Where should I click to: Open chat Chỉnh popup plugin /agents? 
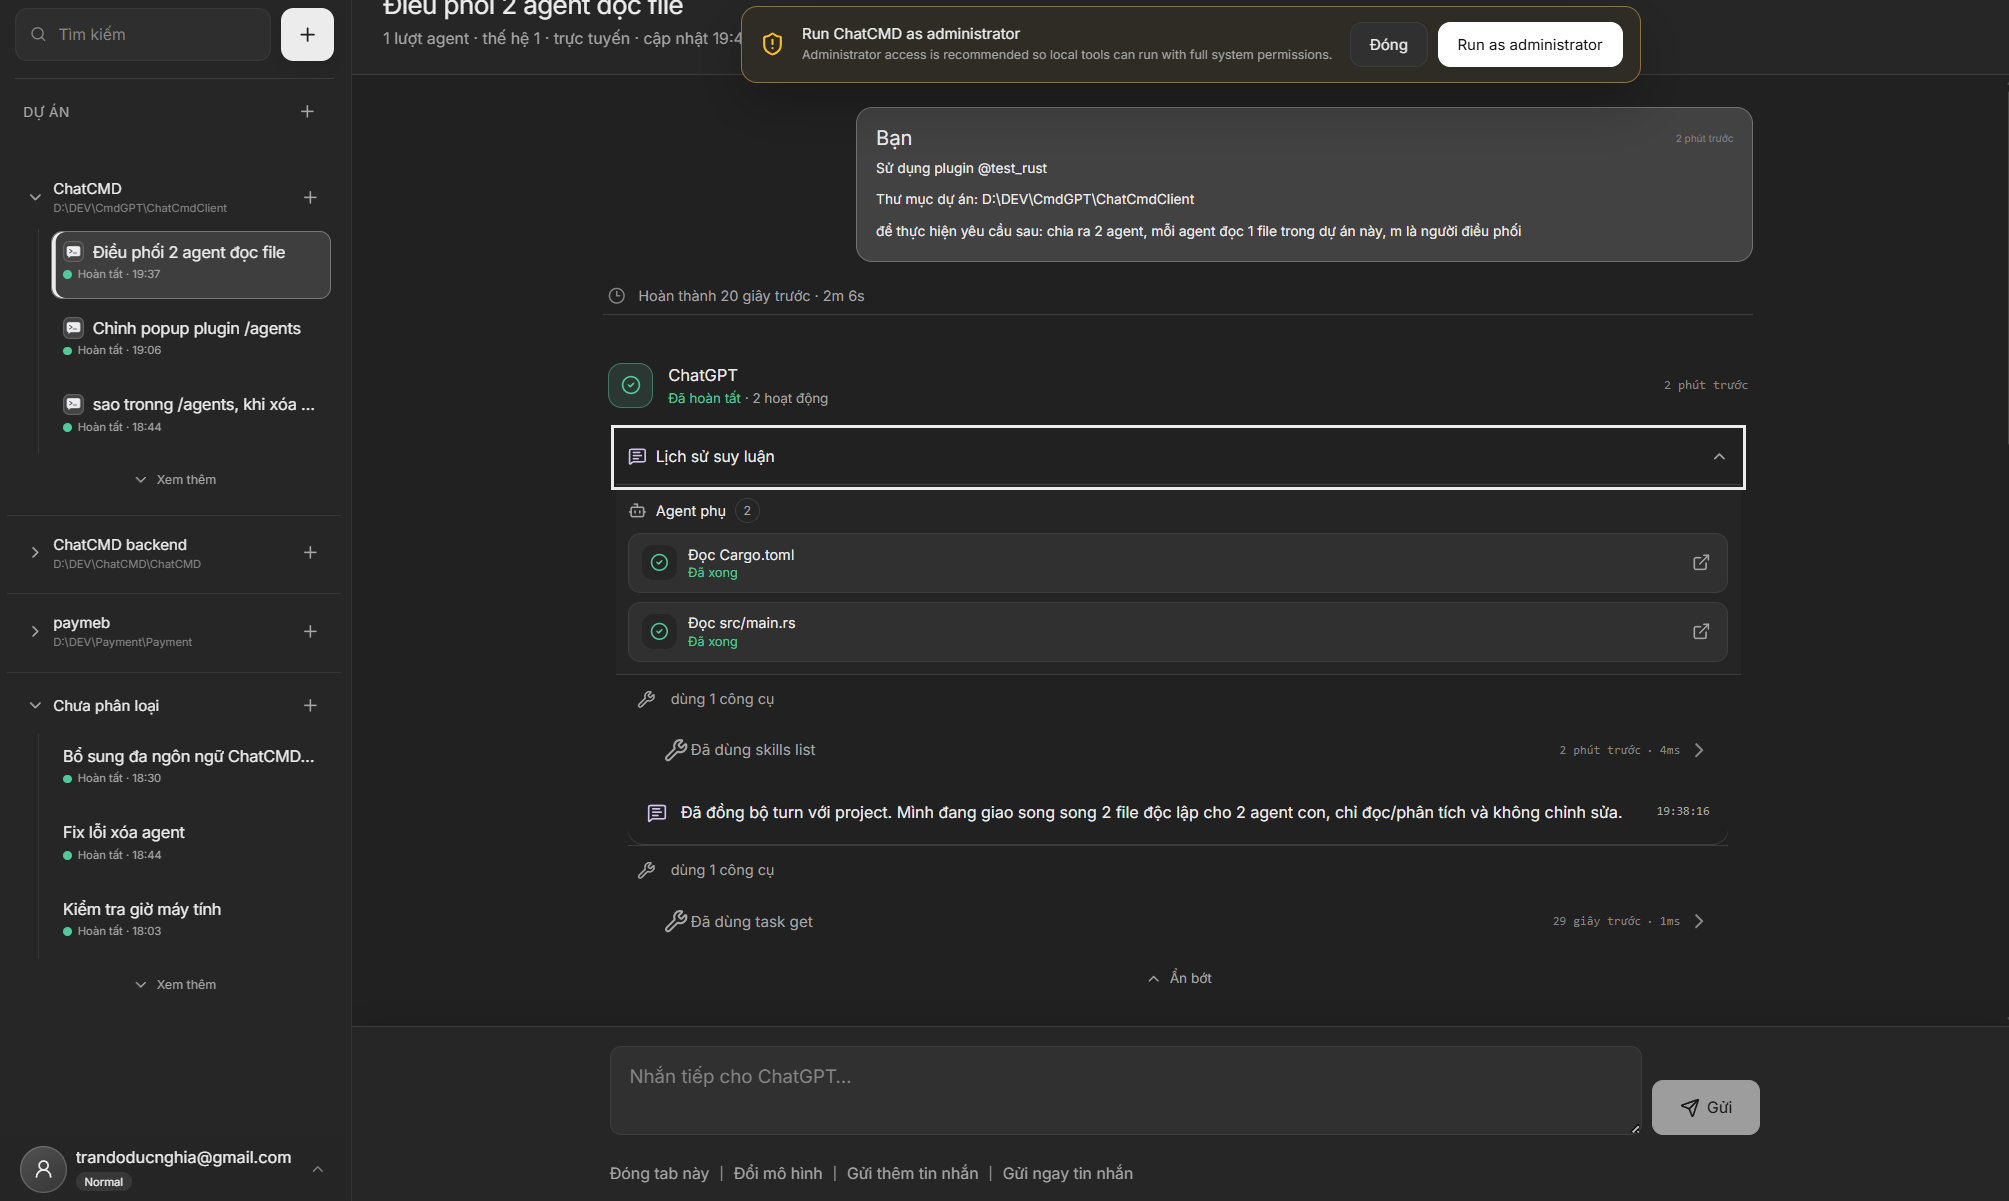pyautogui.click(x=191, y=338)
